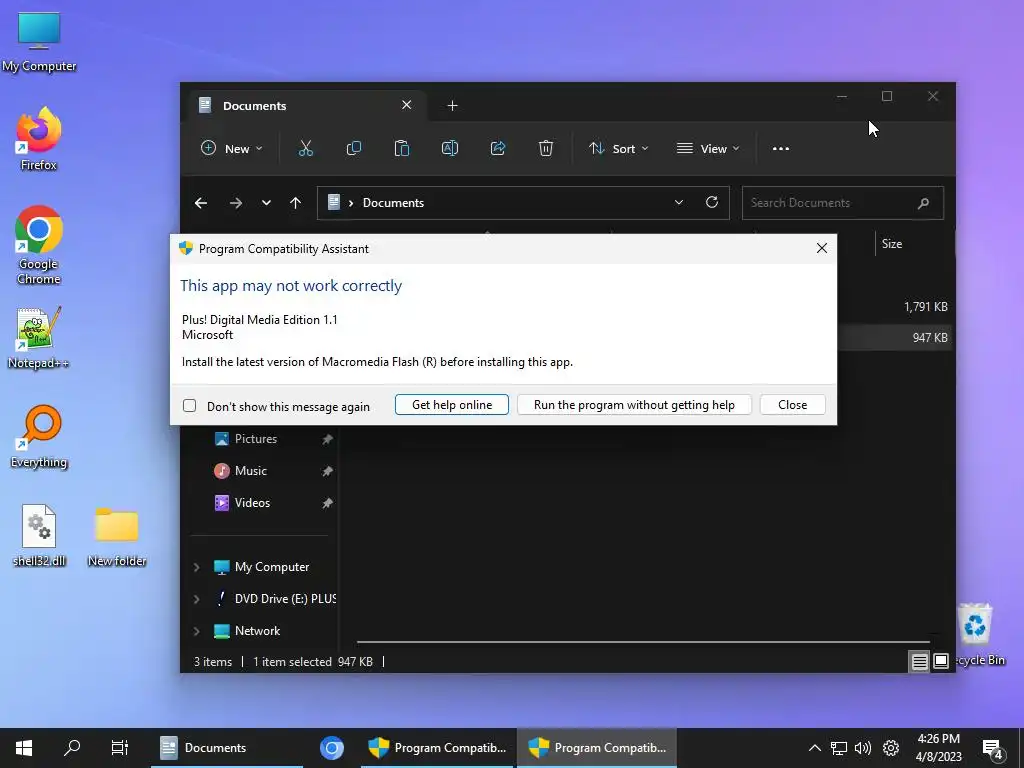Select the Recycle Bin desktop icon
Image resolution: width=1024 pixels, height=768 pixels.
pos(978,635)
